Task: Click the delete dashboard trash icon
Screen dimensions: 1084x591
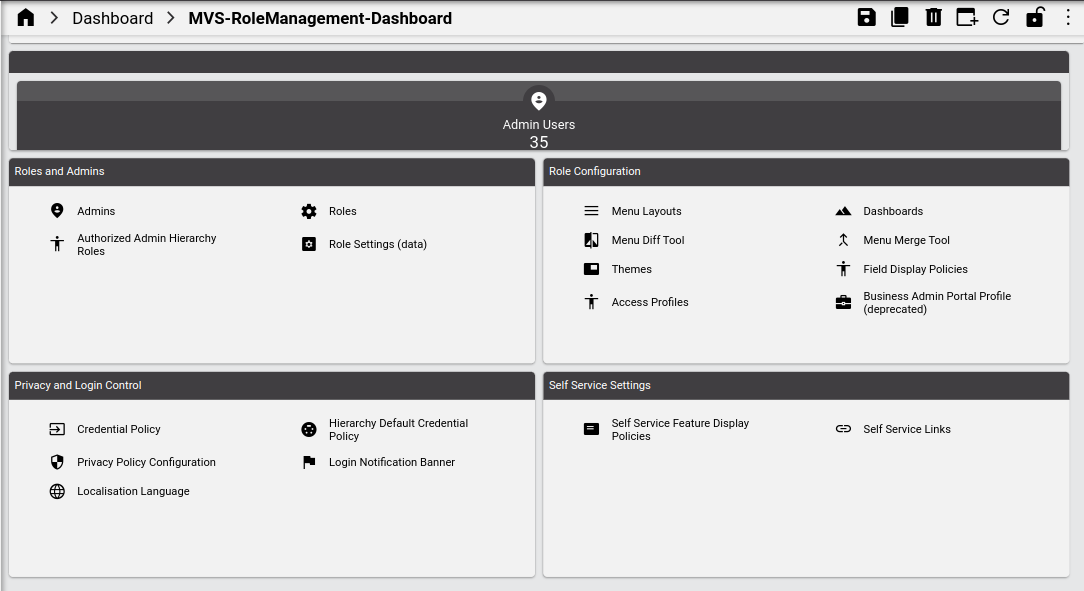Action: point(933,17)
